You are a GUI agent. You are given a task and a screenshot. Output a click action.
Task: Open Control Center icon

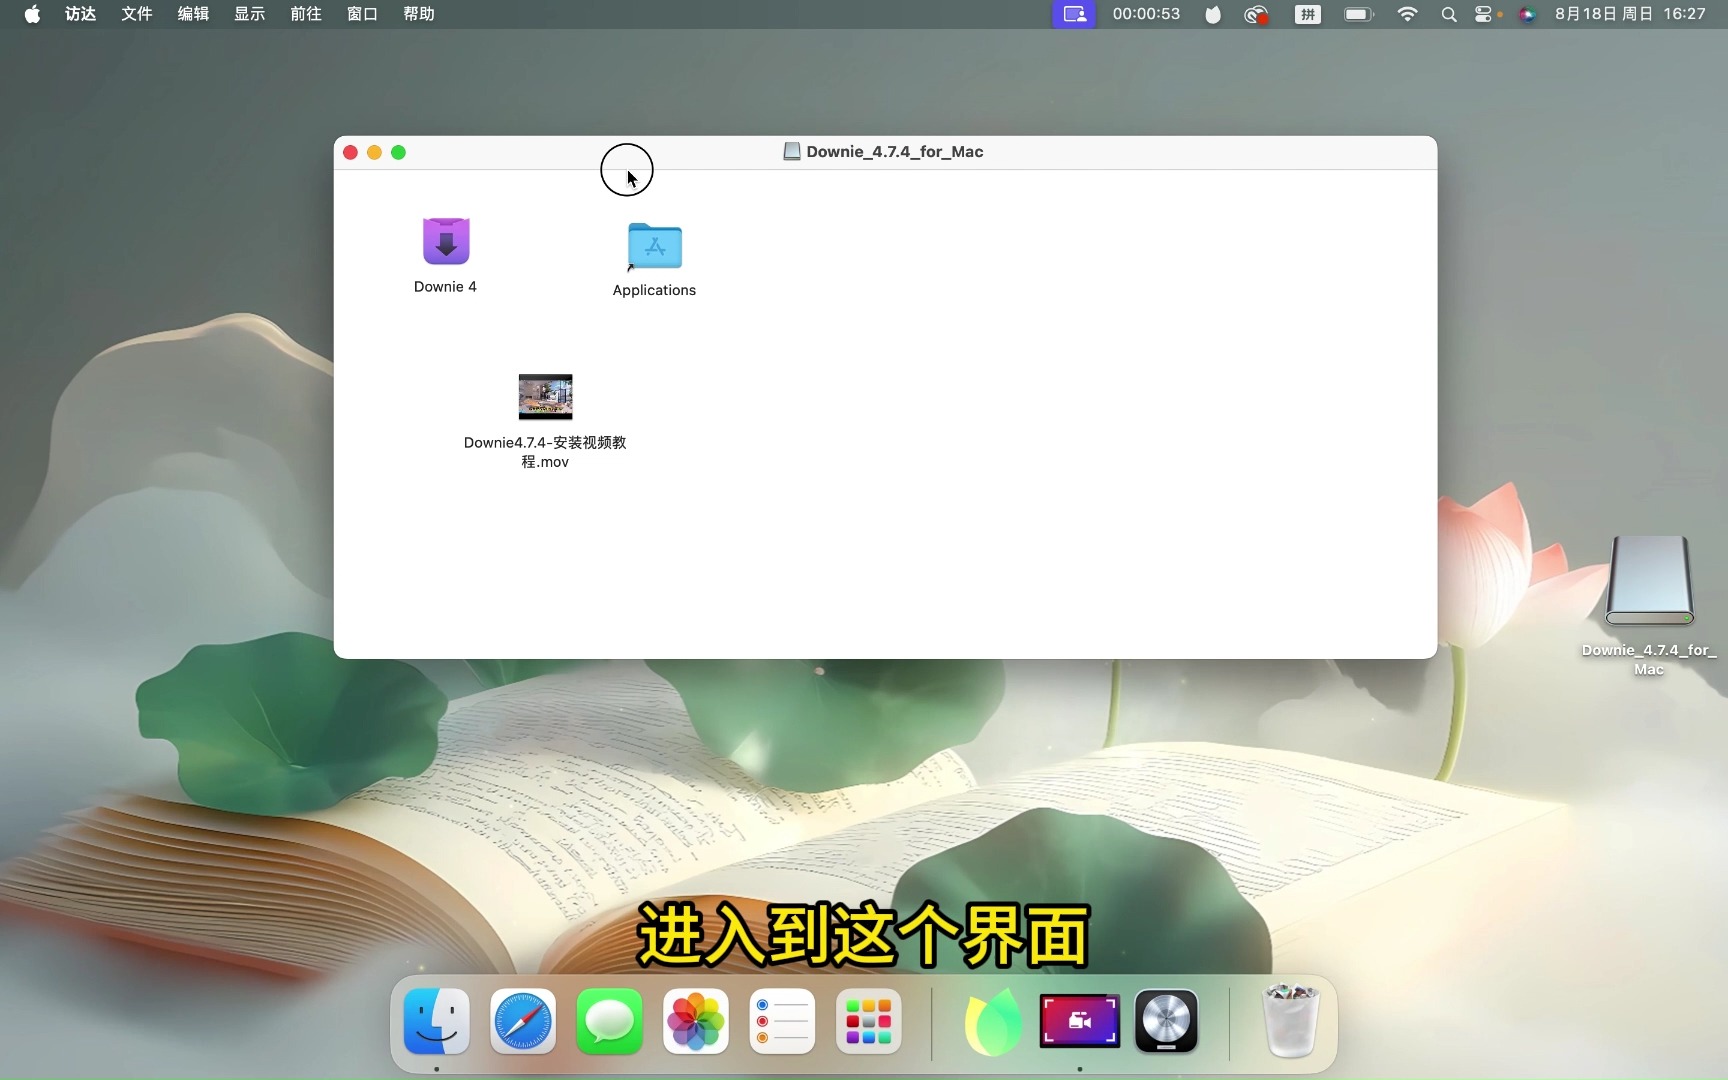1484,14
